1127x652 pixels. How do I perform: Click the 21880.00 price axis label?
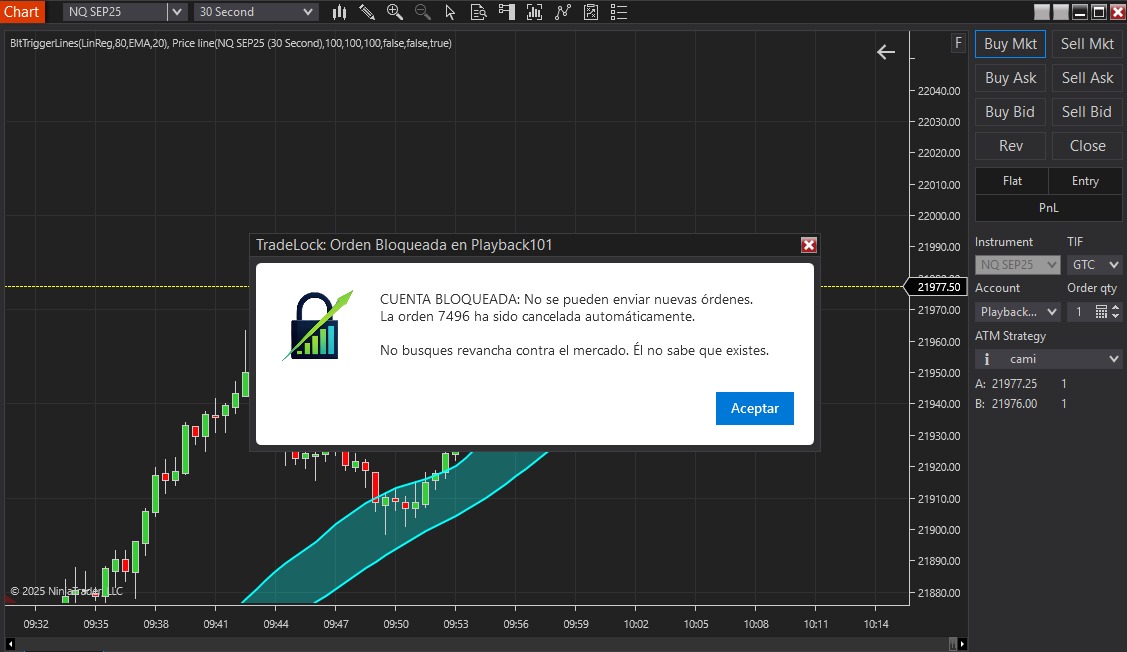939,593
